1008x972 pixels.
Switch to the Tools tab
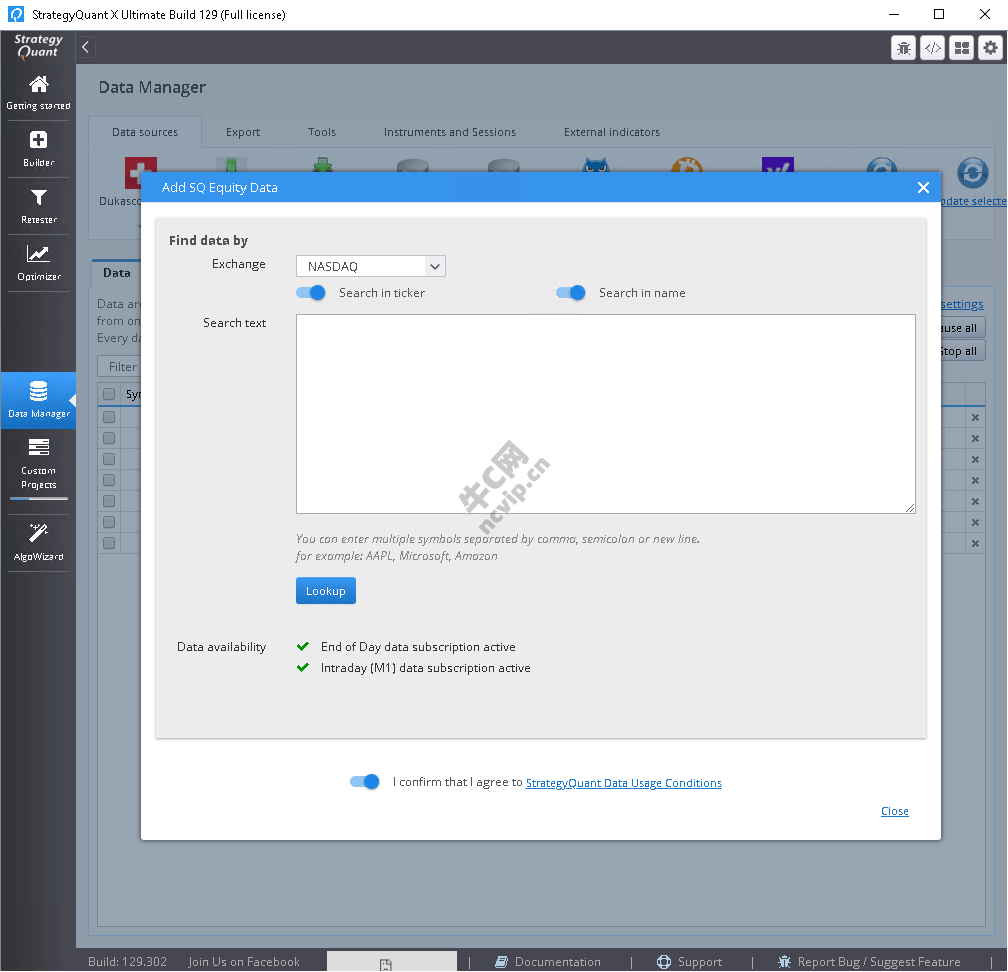321,132
